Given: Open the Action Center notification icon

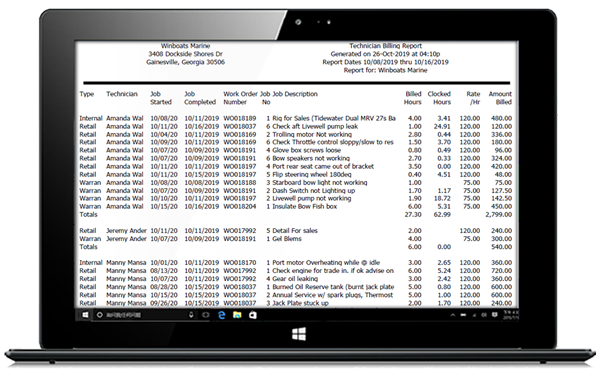Looking at the screenshot, I should pos(495,315).
